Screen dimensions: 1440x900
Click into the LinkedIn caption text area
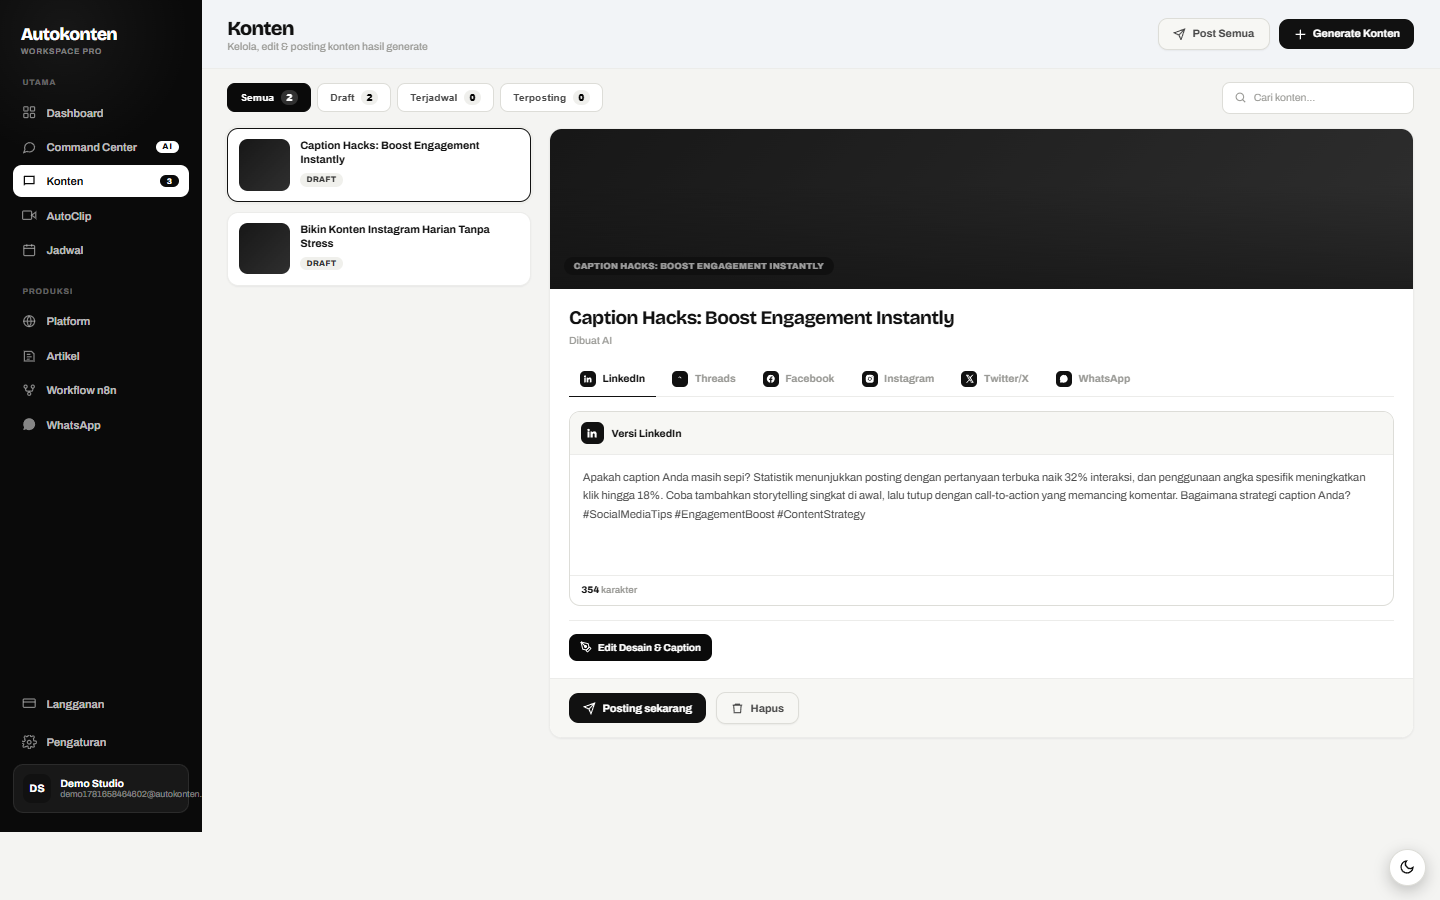981,515
